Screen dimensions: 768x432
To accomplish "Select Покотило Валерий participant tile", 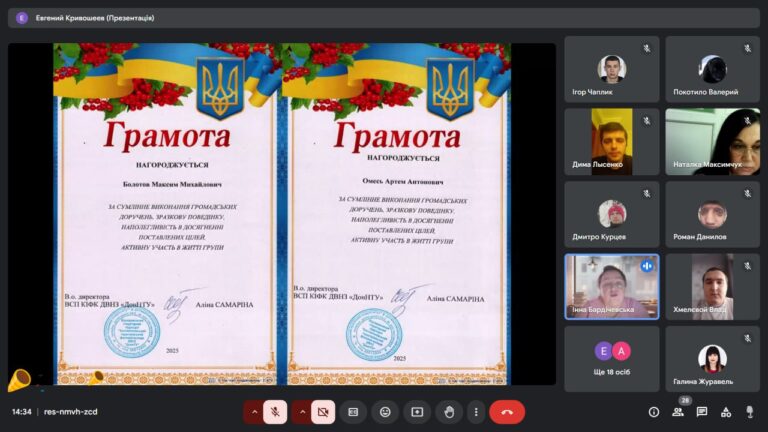I will click(x=713, y=69).
